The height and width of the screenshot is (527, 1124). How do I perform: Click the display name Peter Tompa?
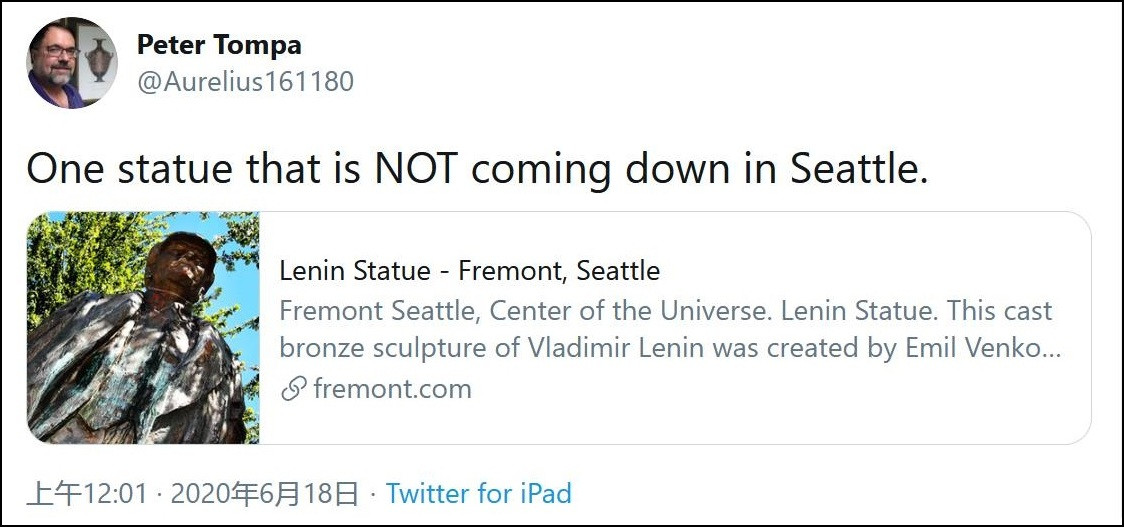[219, 45]
